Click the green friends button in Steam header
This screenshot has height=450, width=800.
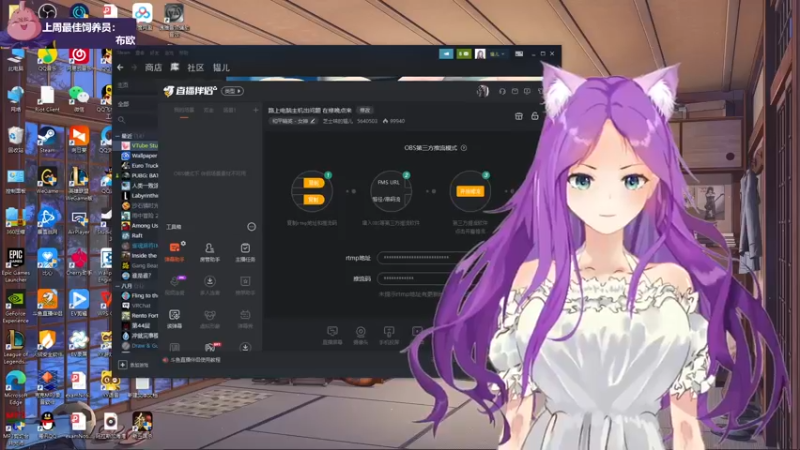(x=464, y=54)
